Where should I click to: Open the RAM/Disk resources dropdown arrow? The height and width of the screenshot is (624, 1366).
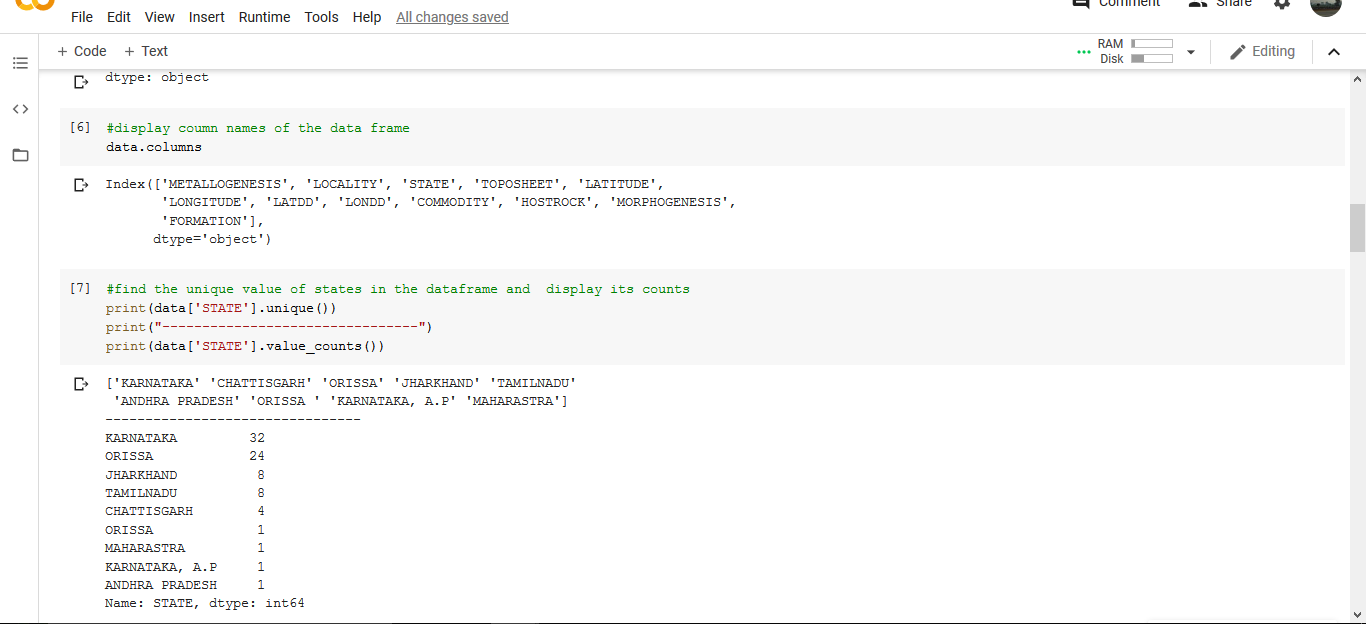tap(1190, 51)
